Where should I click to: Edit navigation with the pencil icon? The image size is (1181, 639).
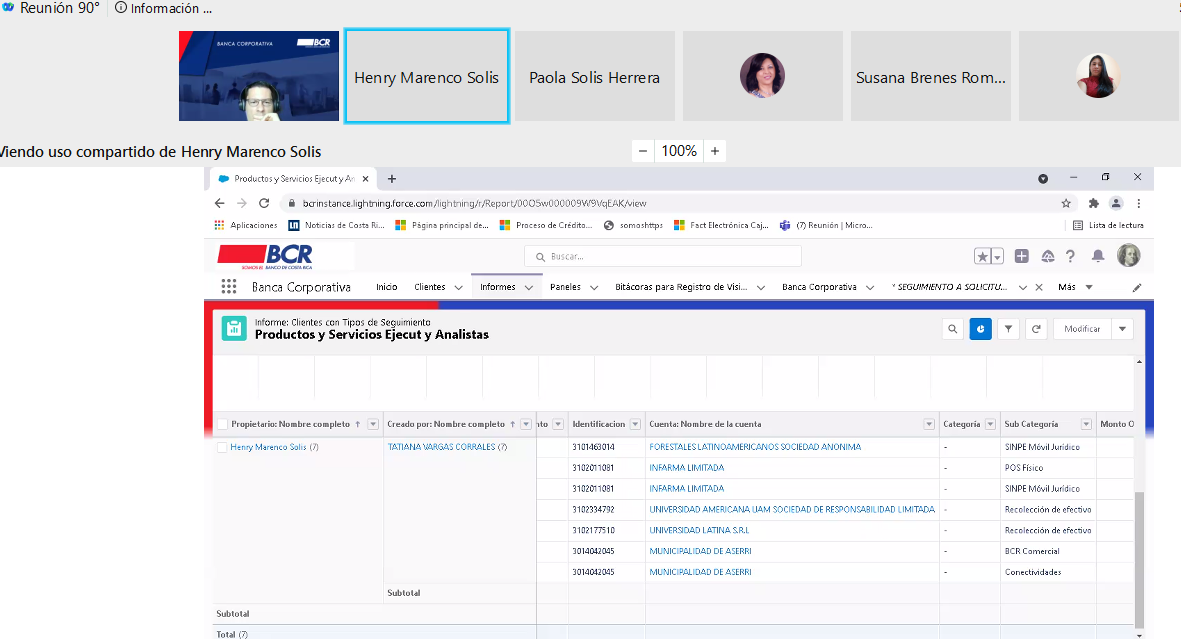point(1137,287)
